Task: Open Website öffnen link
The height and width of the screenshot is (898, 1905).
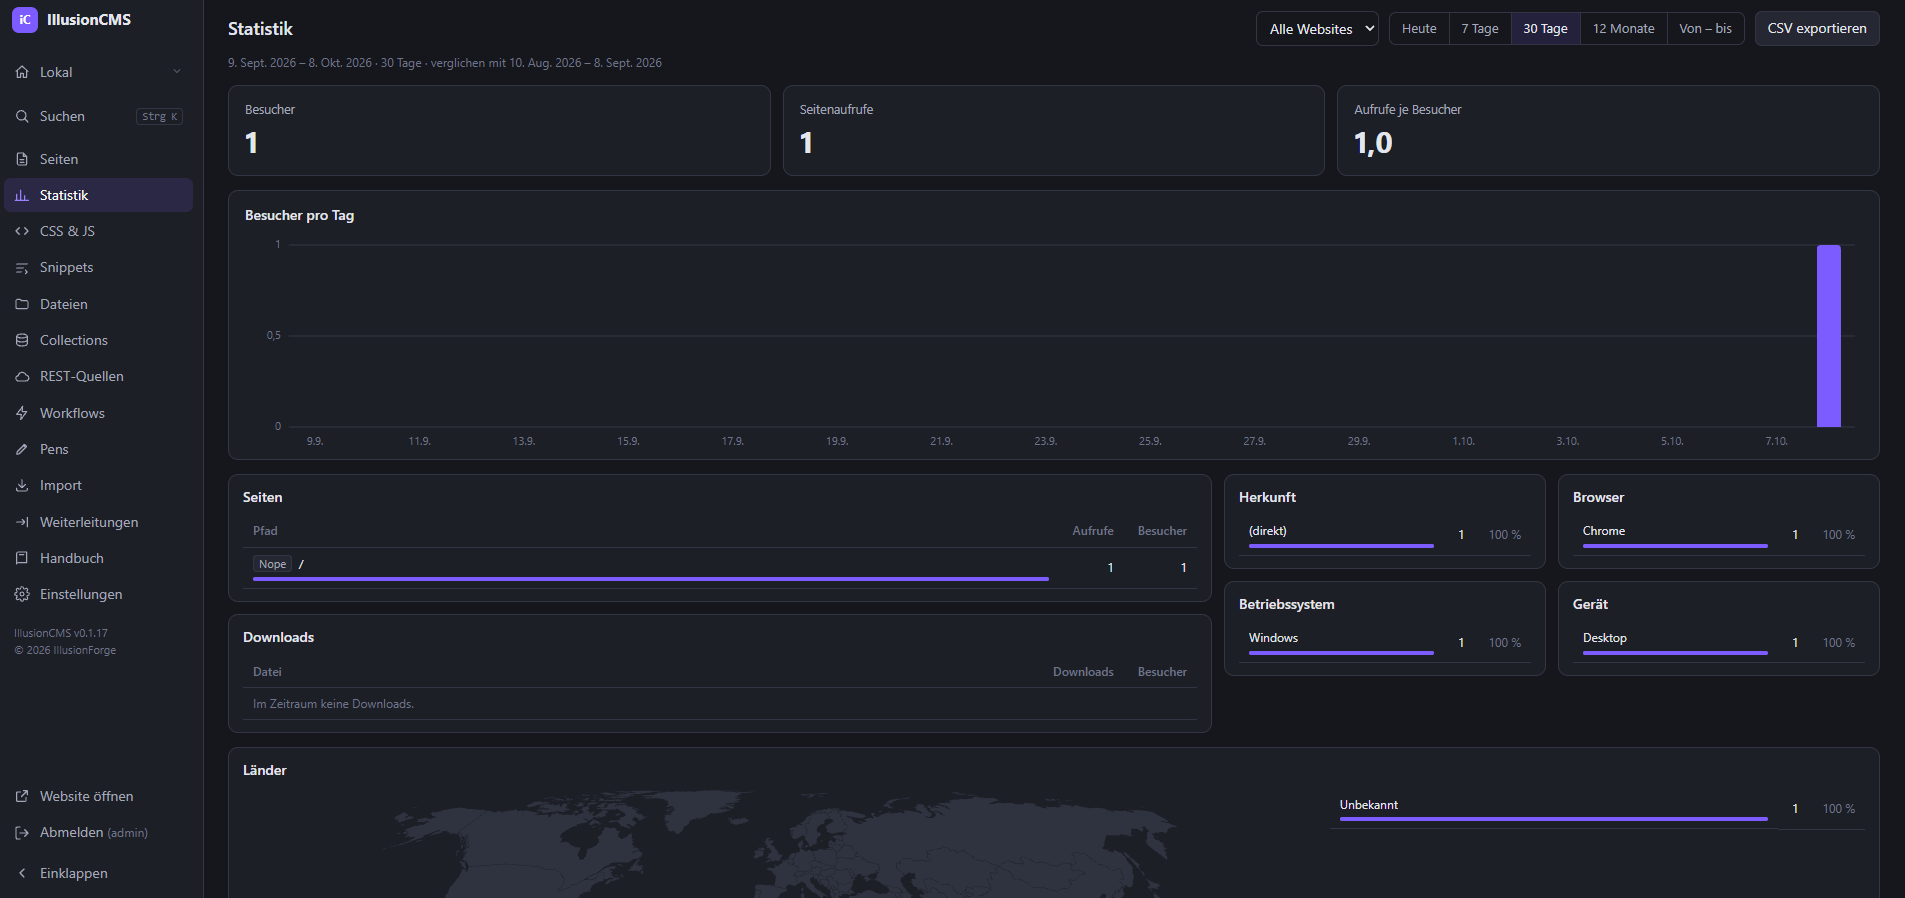Action: coord(98,796)
